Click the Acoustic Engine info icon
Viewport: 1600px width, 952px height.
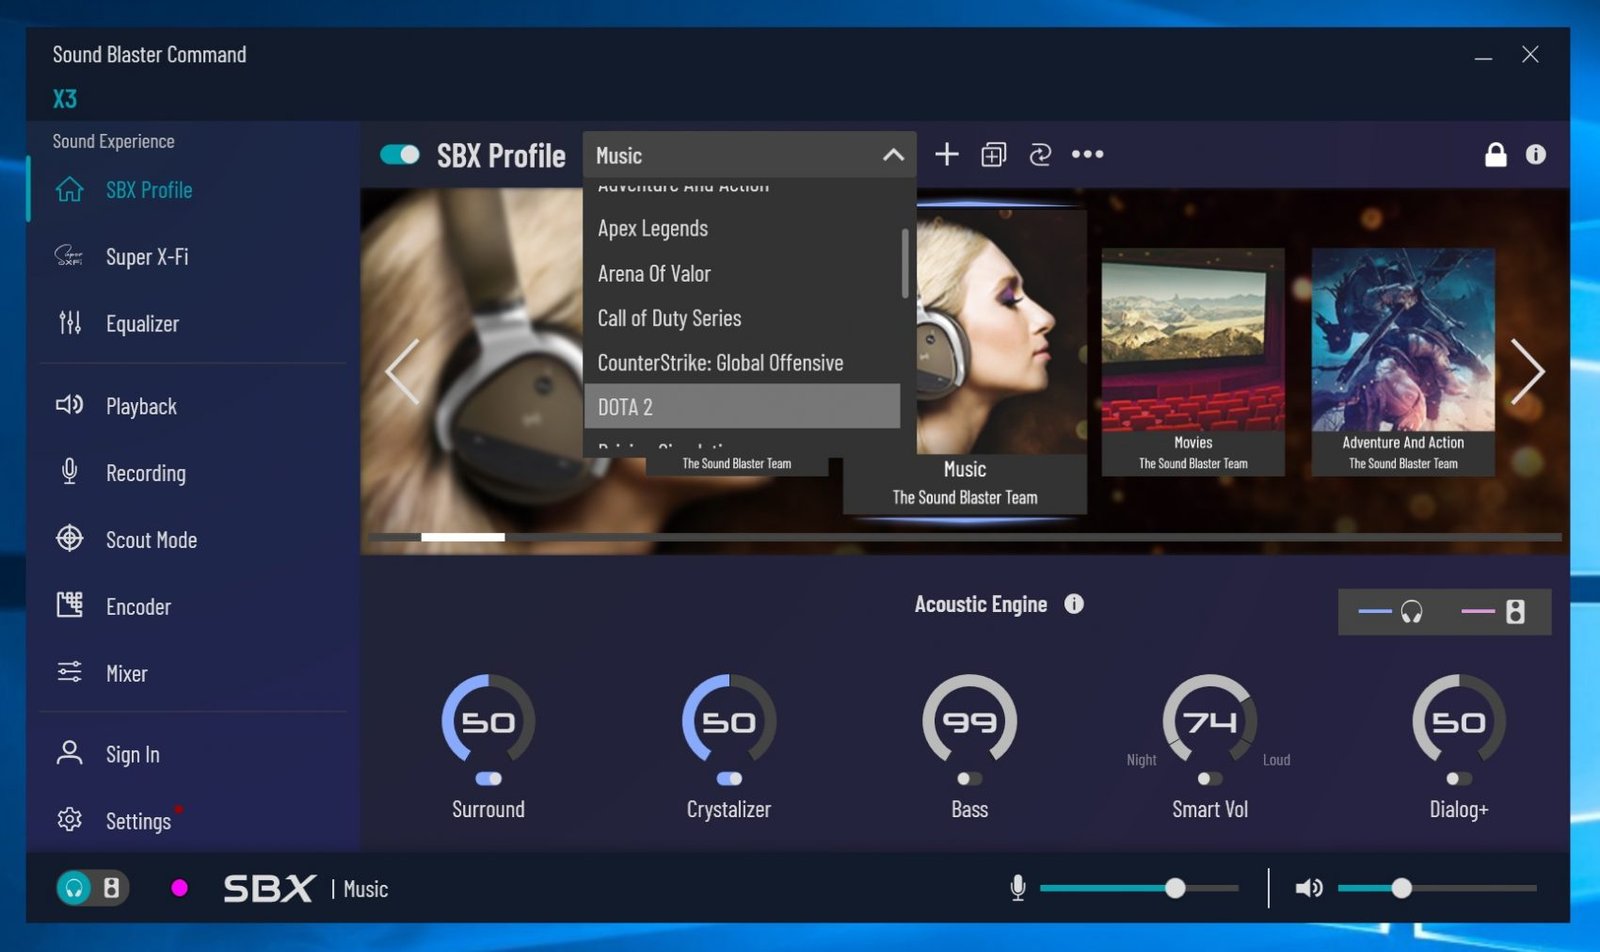[x=1074, y=604]
